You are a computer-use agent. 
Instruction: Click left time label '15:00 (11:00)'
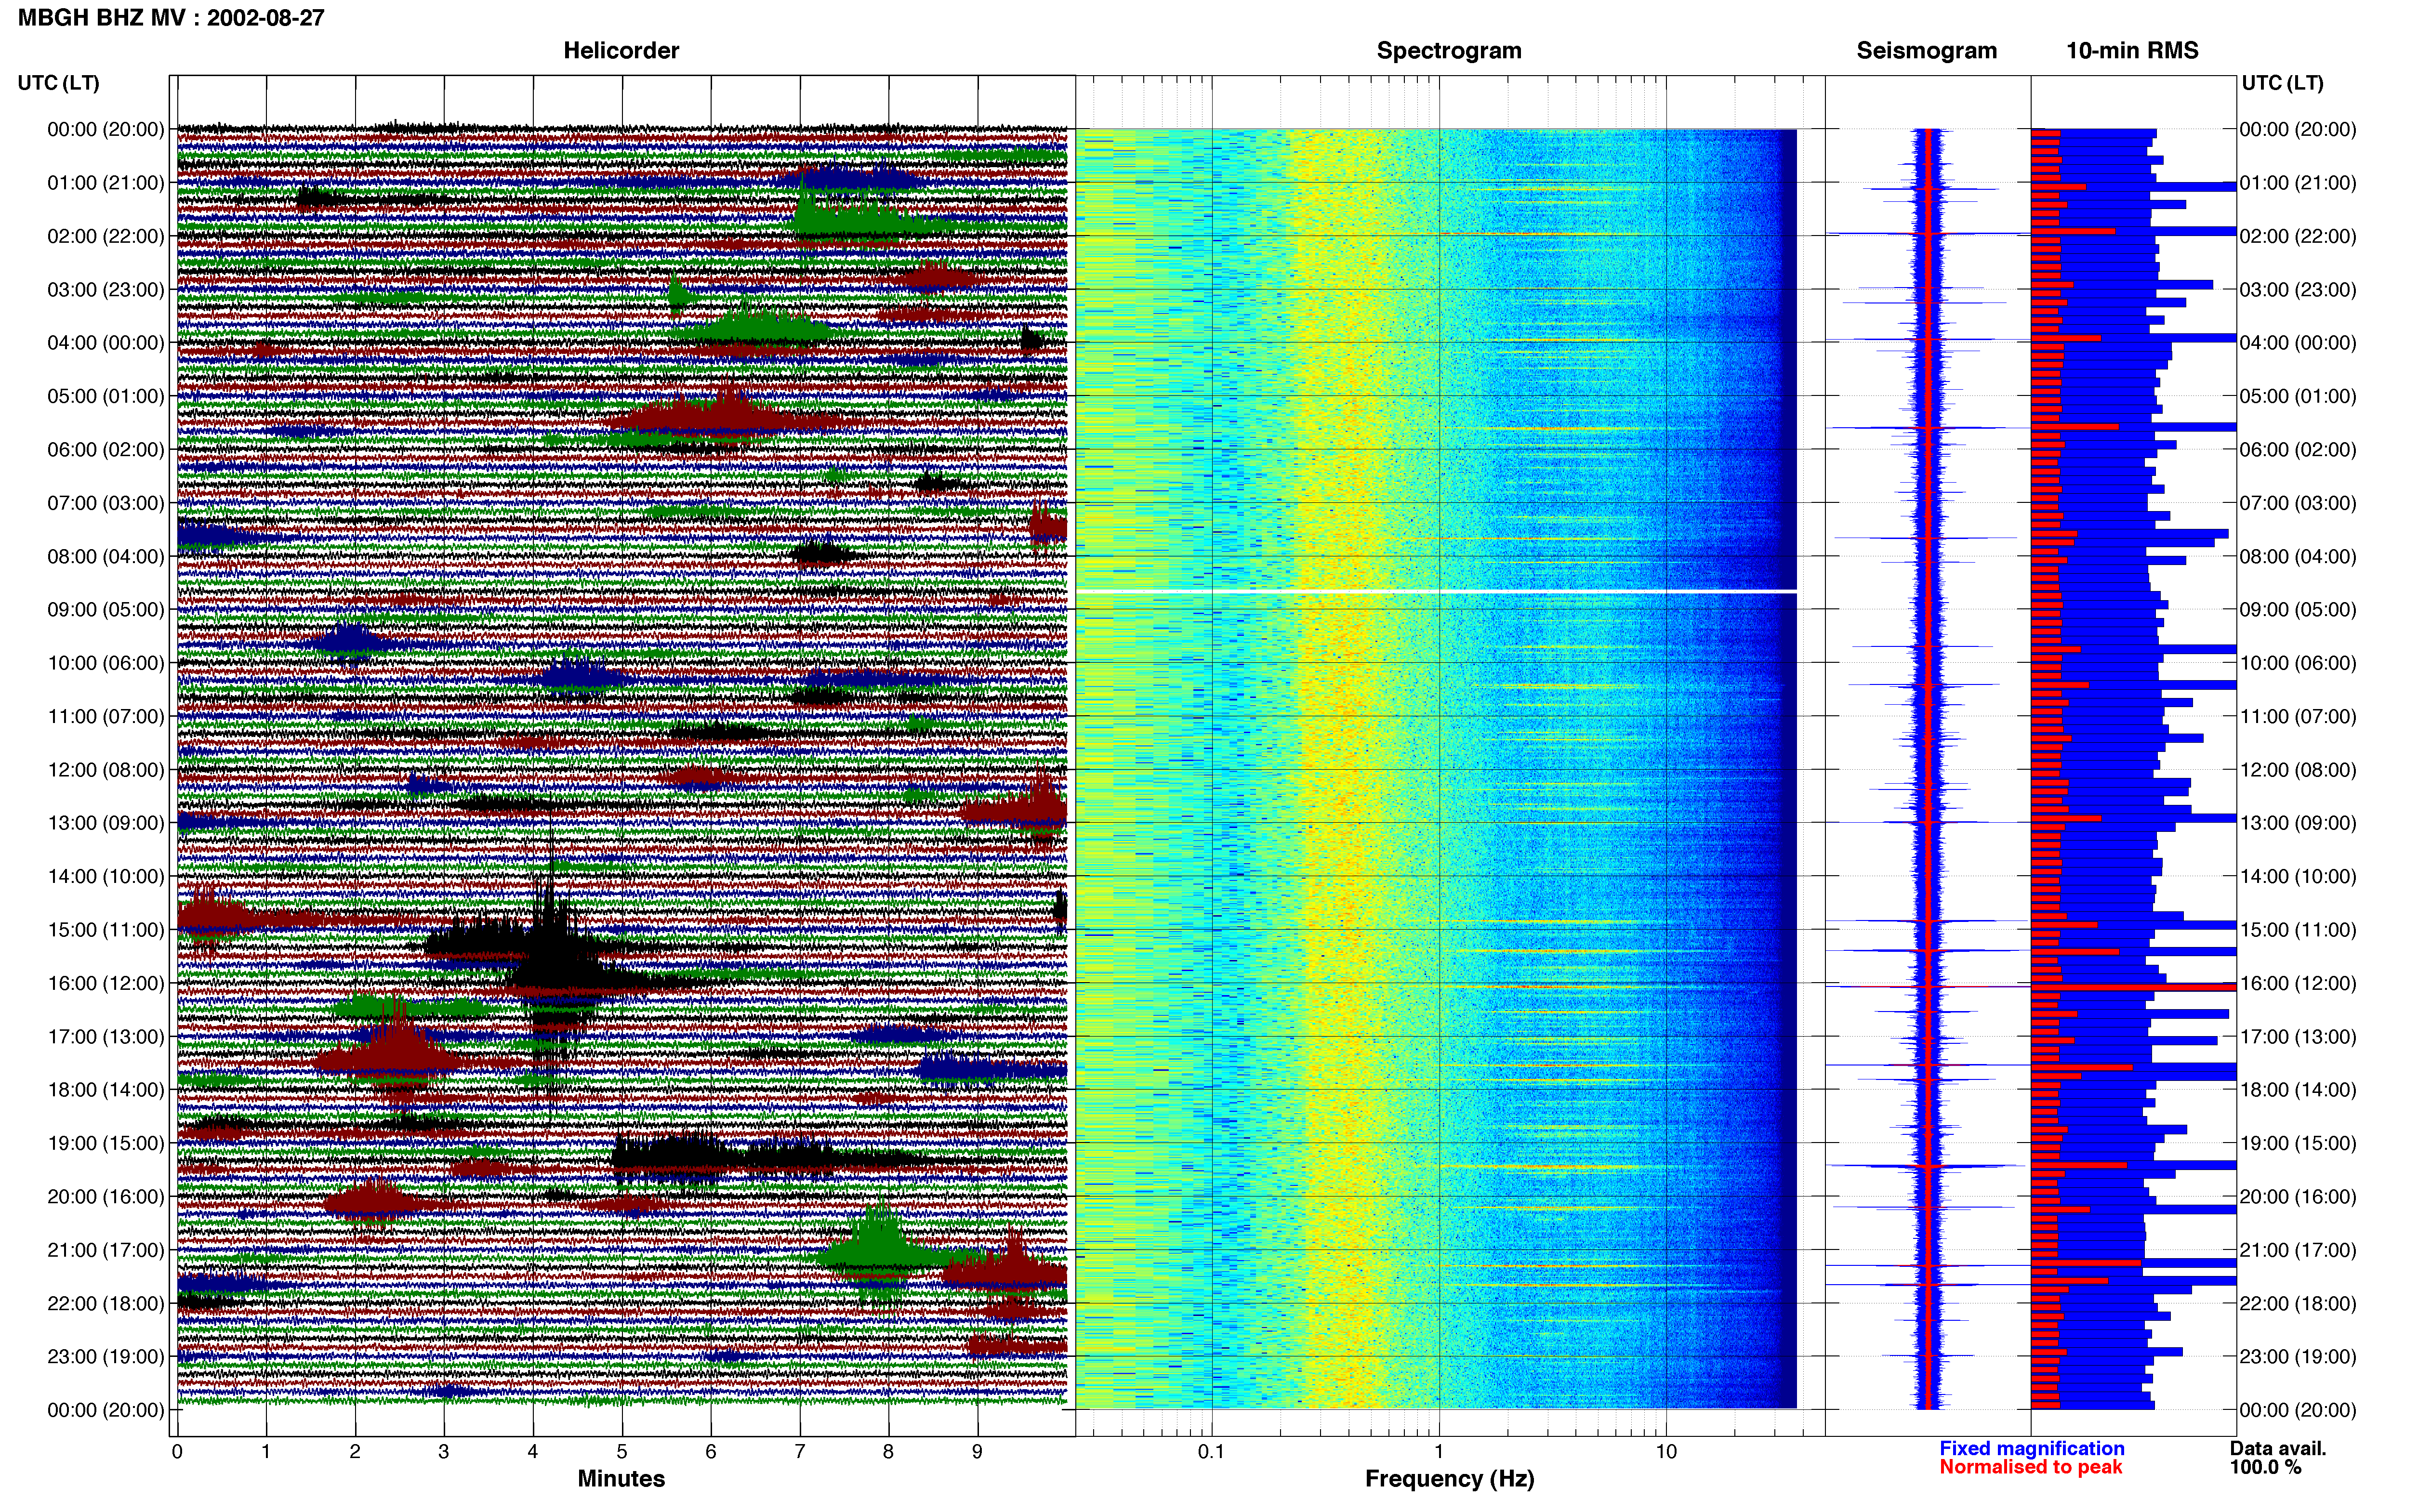[x=106, y=930]
